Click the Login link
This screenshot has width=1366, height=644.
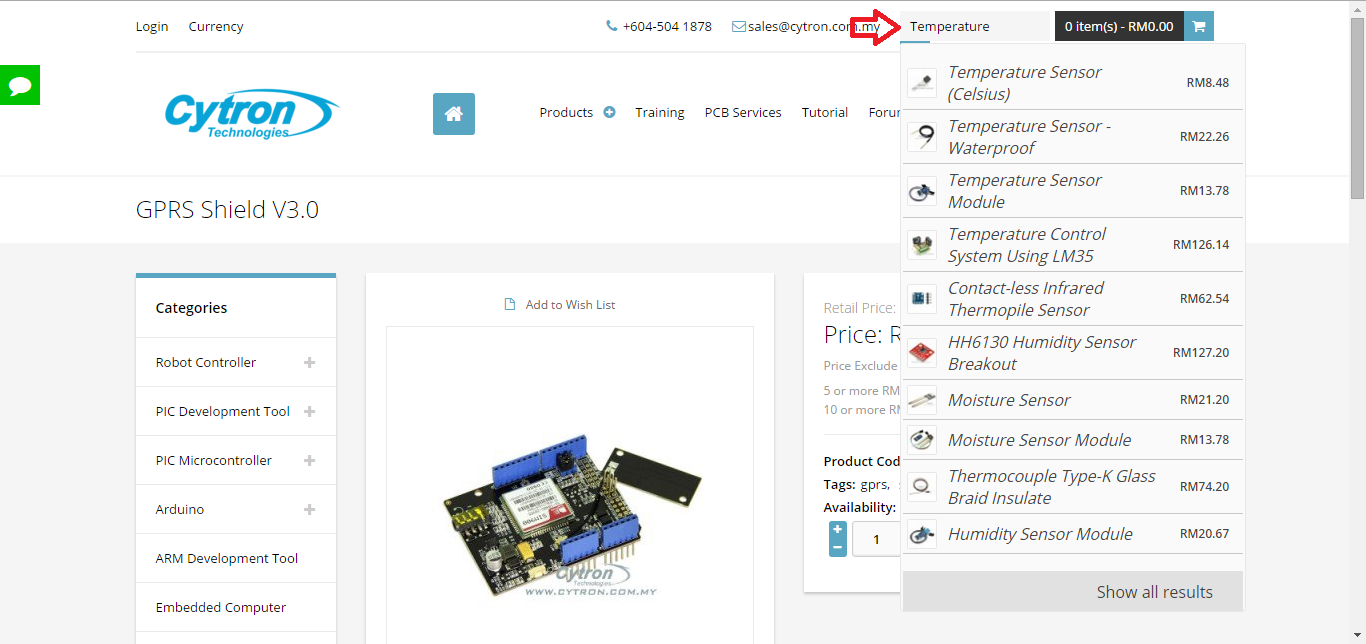(152, 27)
